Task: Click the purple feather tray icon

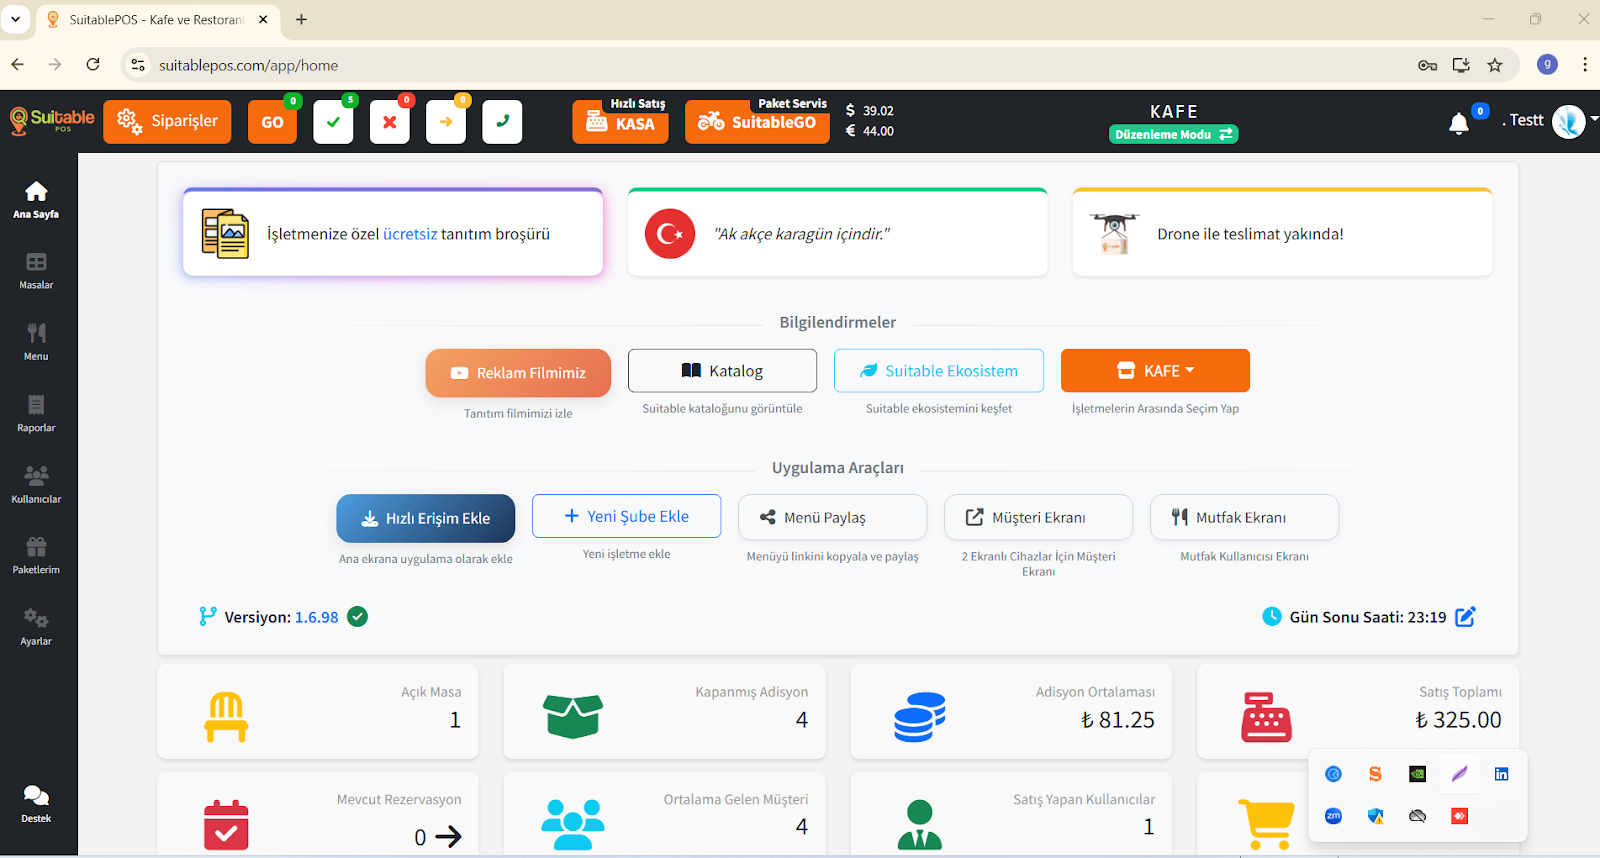Action: 1459,774
